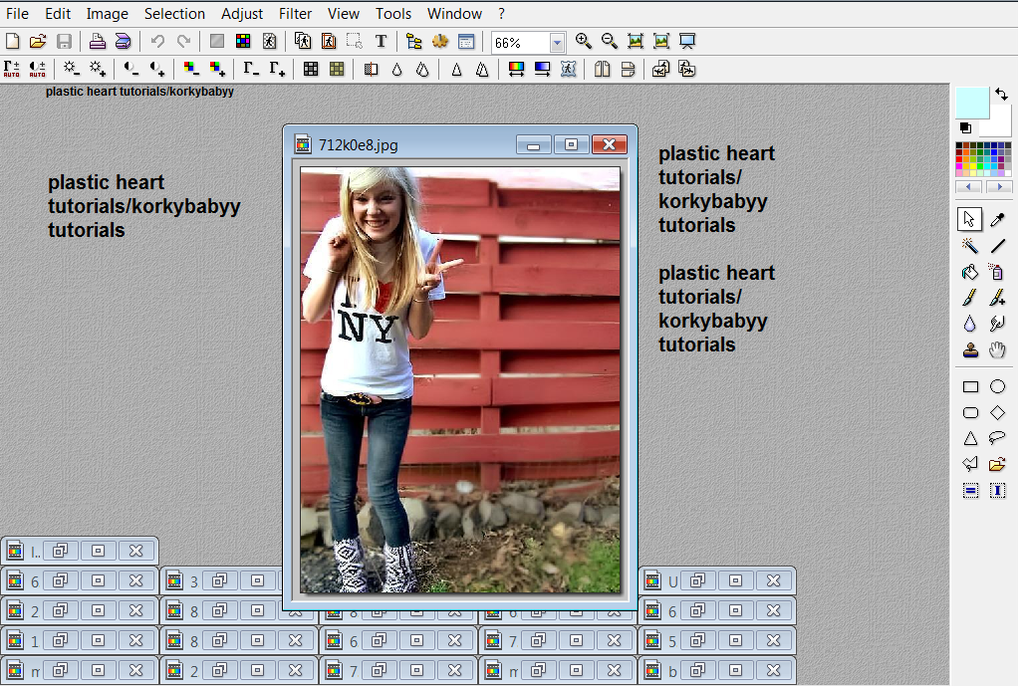Zoom out with the magnifier minus icon
1024x686 pixels.
click(609, 41)
